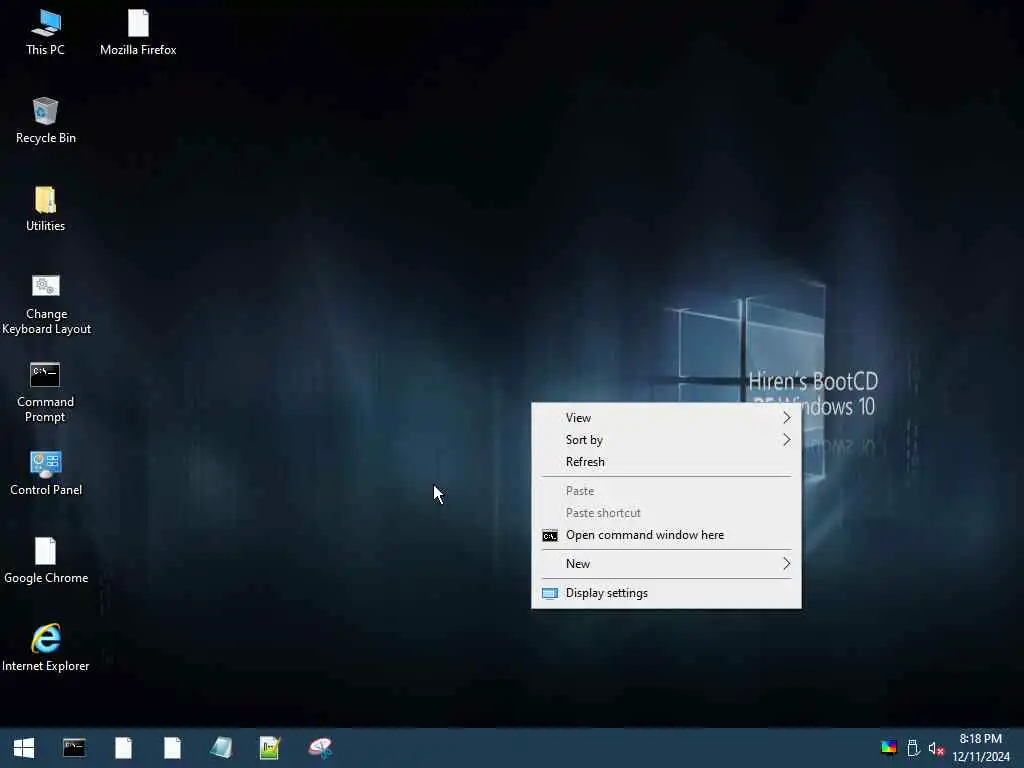
Task: Click the Sort by submenu arrow
Action: [786, 440]
